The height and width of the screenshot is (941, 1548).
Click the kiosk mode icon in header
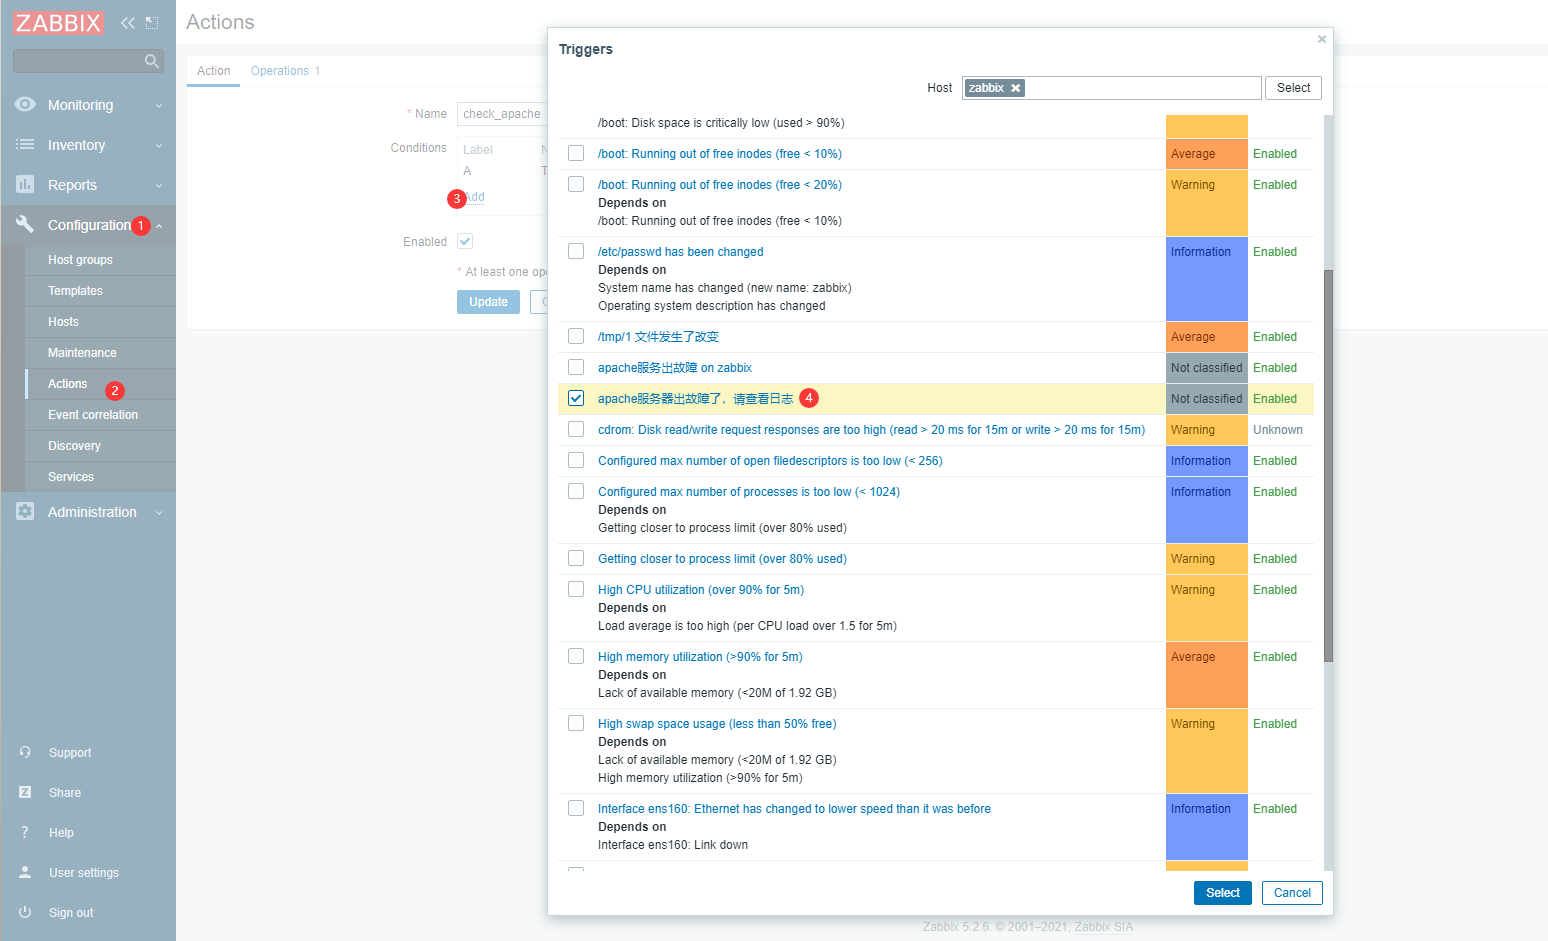pos(152,22)
